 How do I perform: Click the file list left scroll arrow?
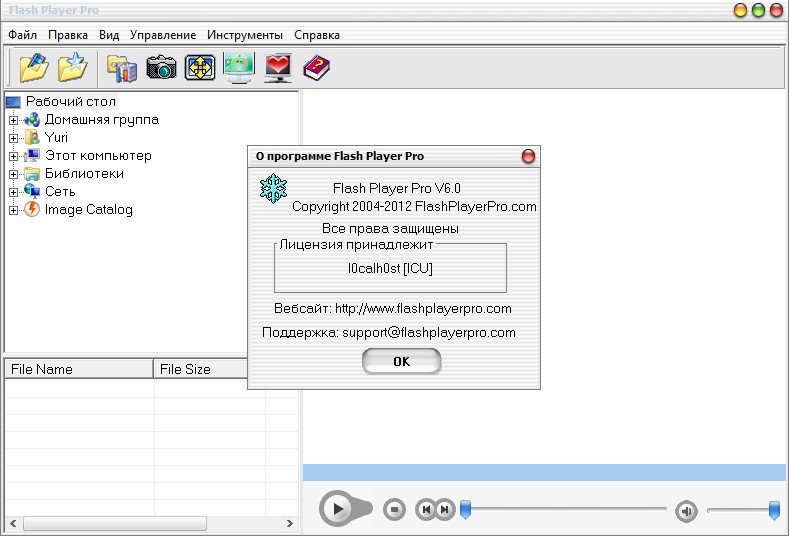point(13,523)
